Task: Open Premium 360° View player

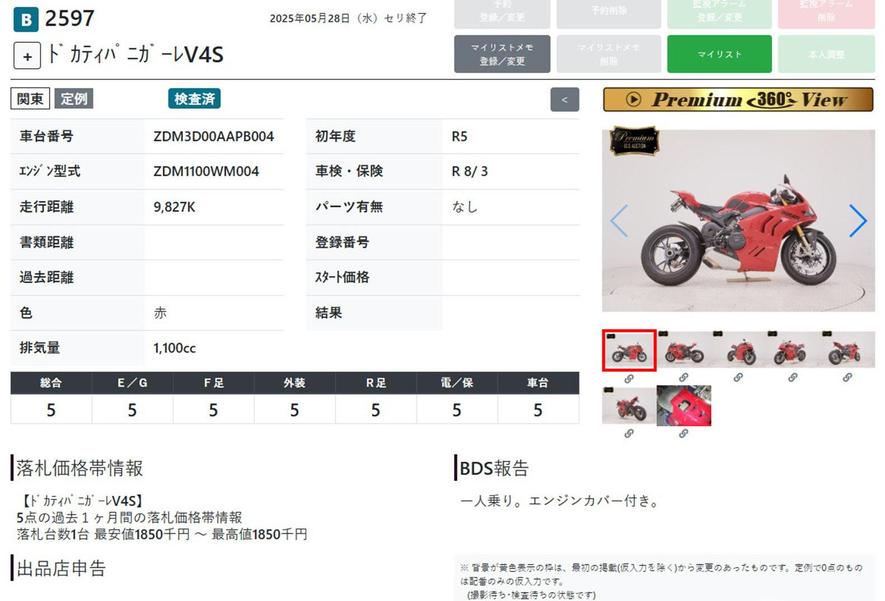Action: coord(738,100)
